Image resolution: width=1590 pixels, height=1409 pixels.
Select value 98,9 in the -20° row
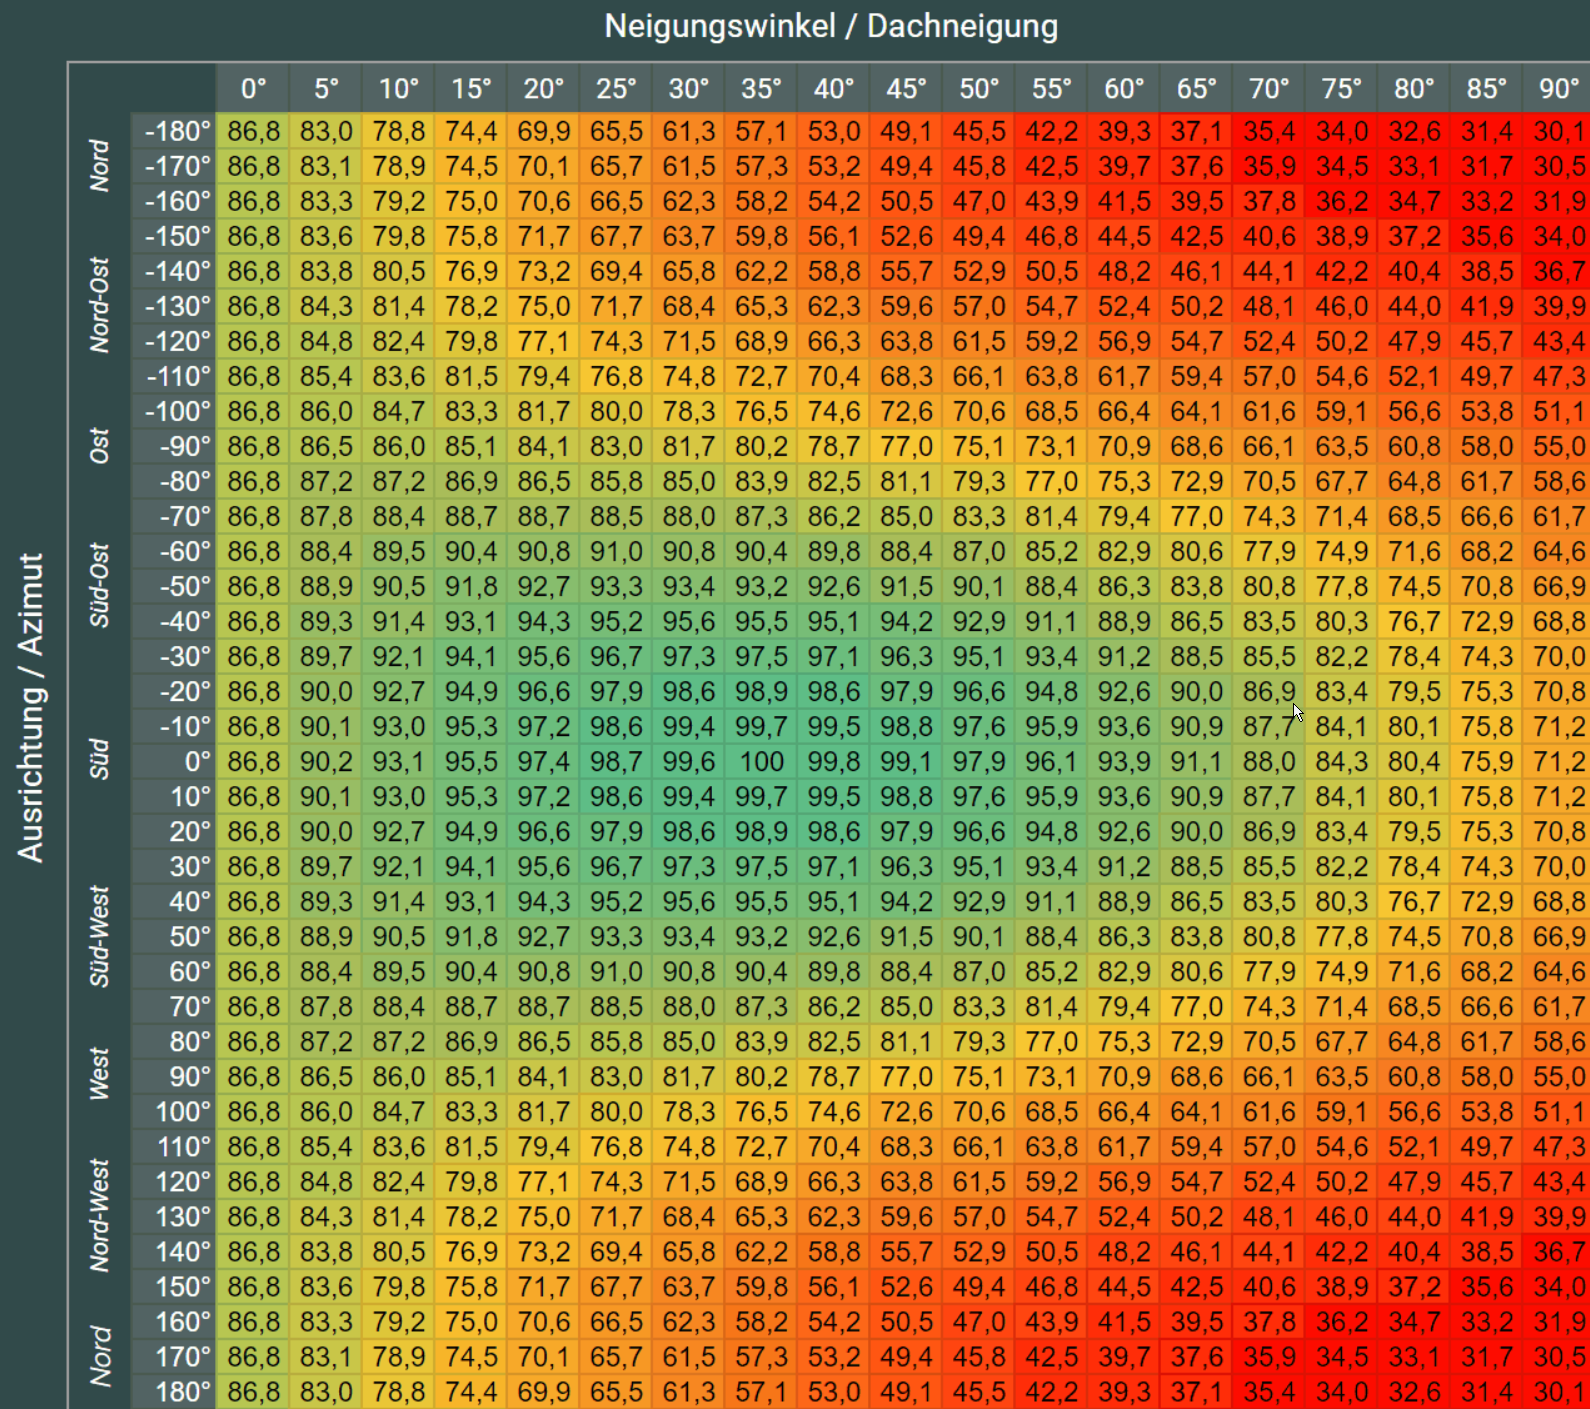761,691
